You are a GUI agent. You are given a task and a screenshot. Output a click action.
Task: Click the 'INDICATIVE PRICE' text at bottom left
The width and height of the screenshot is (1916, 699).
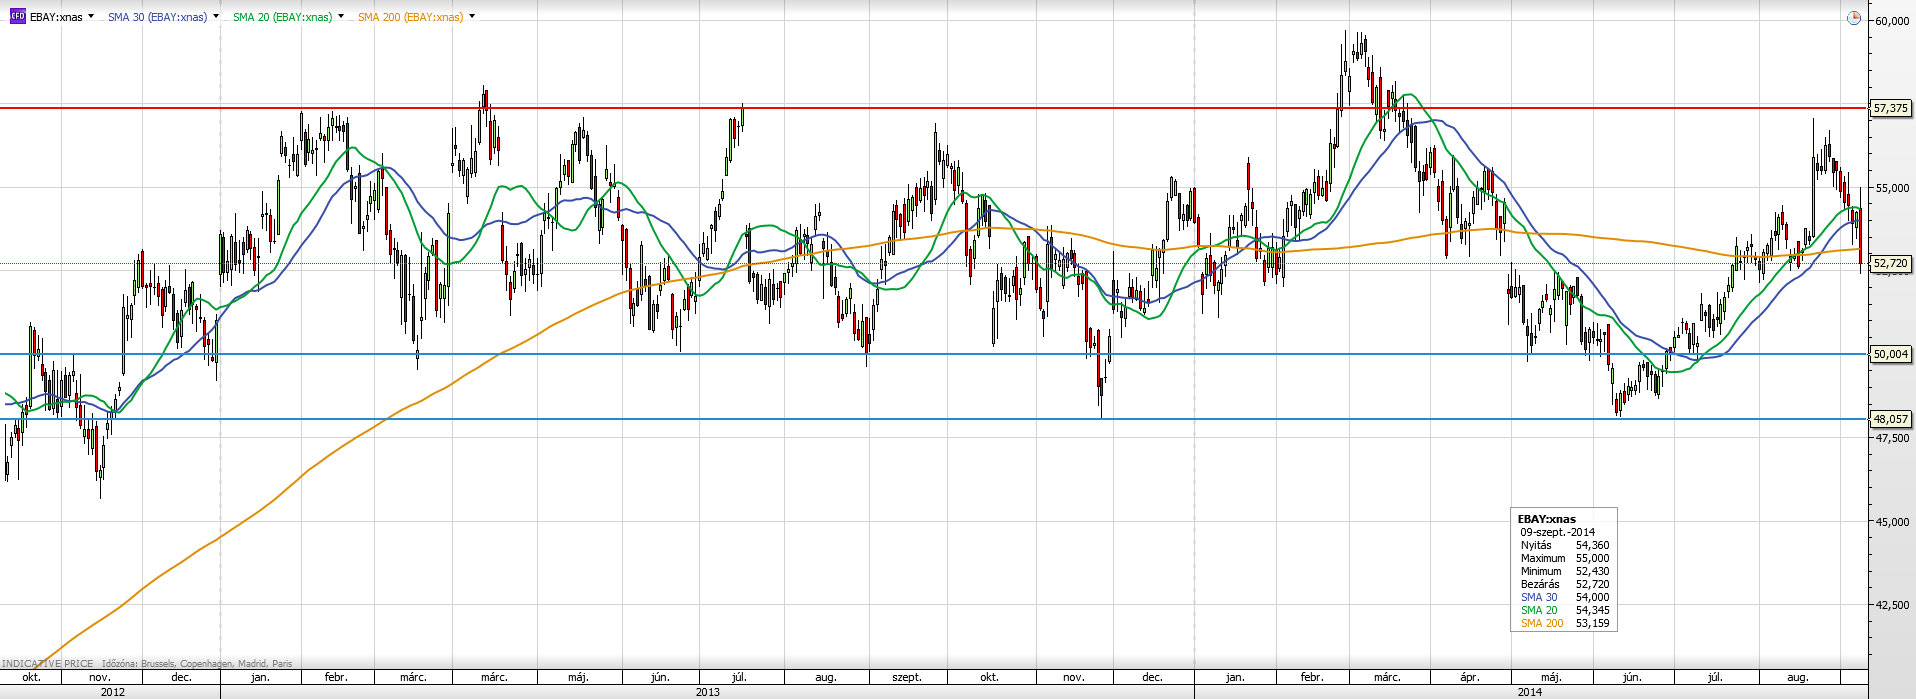pyautogui.click(x=47, y=663)
